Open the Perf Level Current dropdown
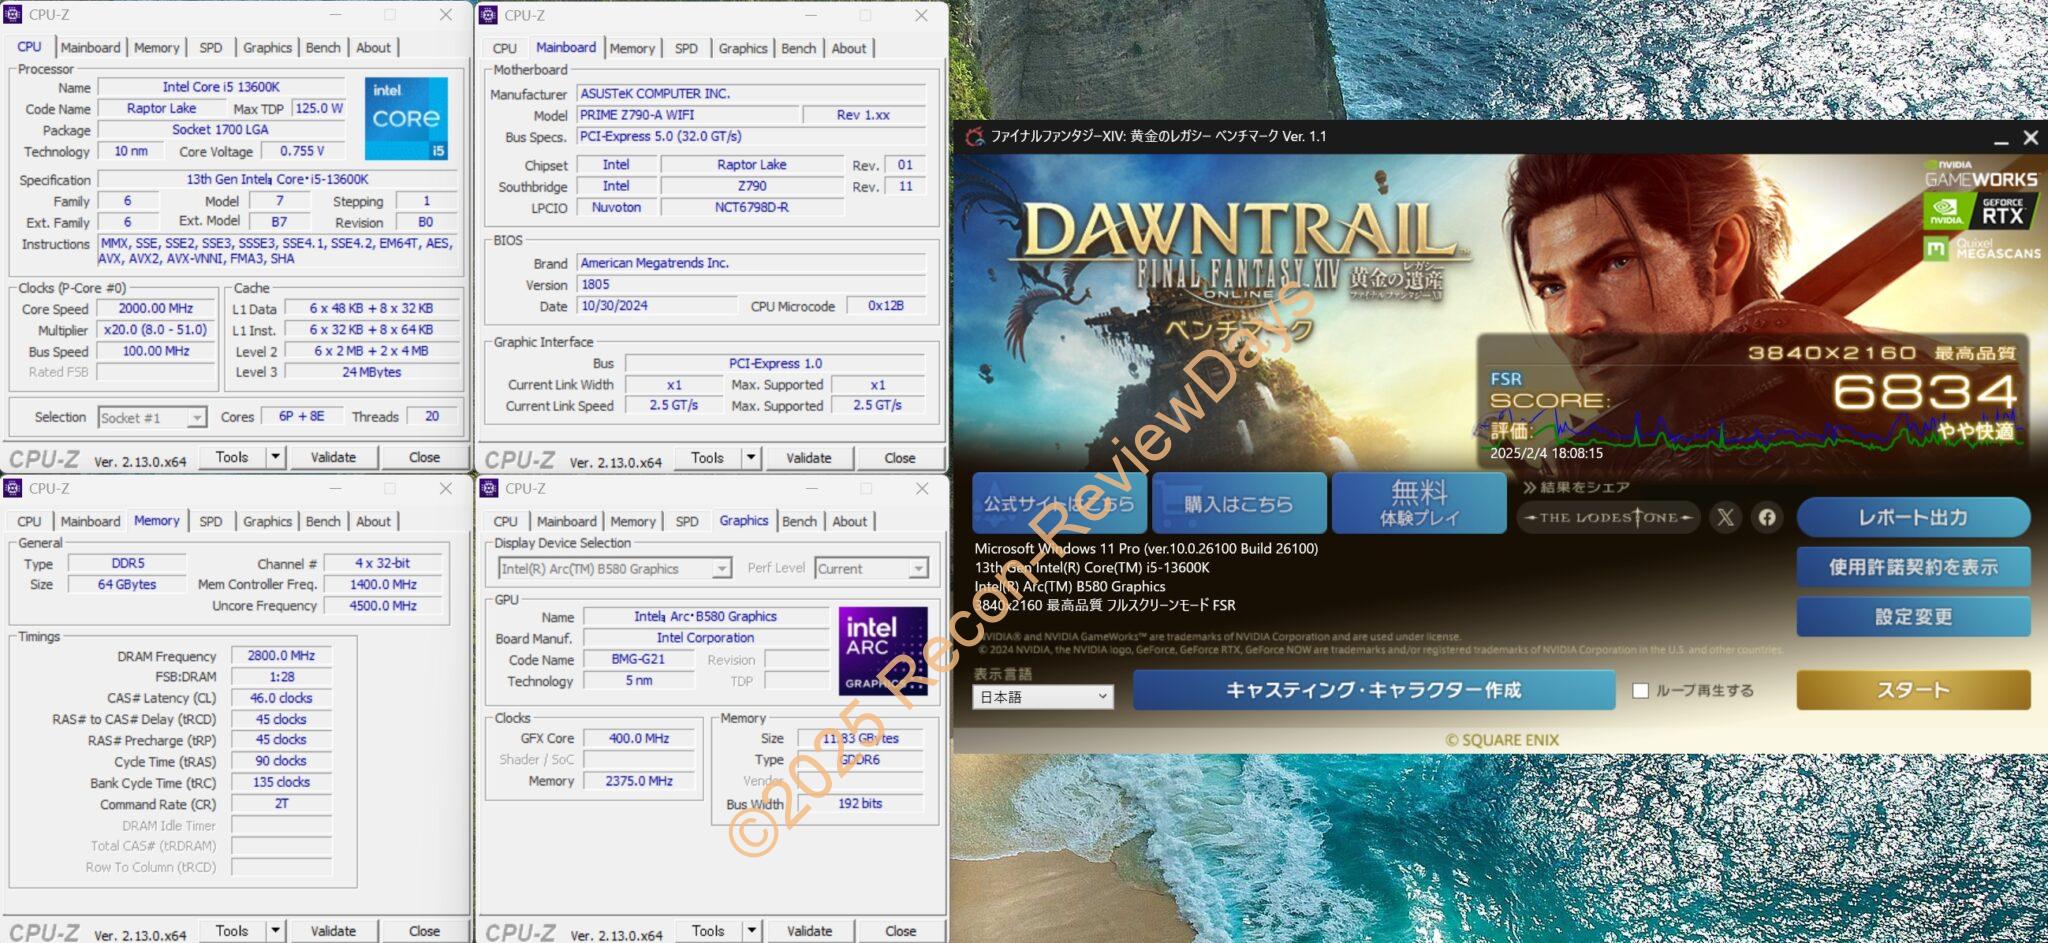2048x943 pixels. 918,569
